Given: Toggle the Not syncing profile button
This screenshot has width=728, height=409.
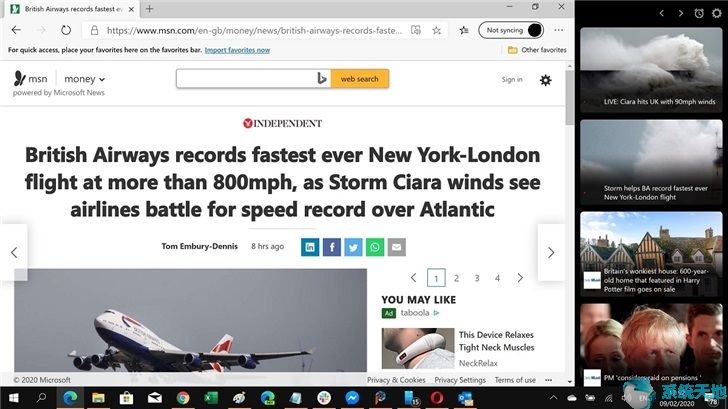Looking at the screenshot, I should 511,30.
